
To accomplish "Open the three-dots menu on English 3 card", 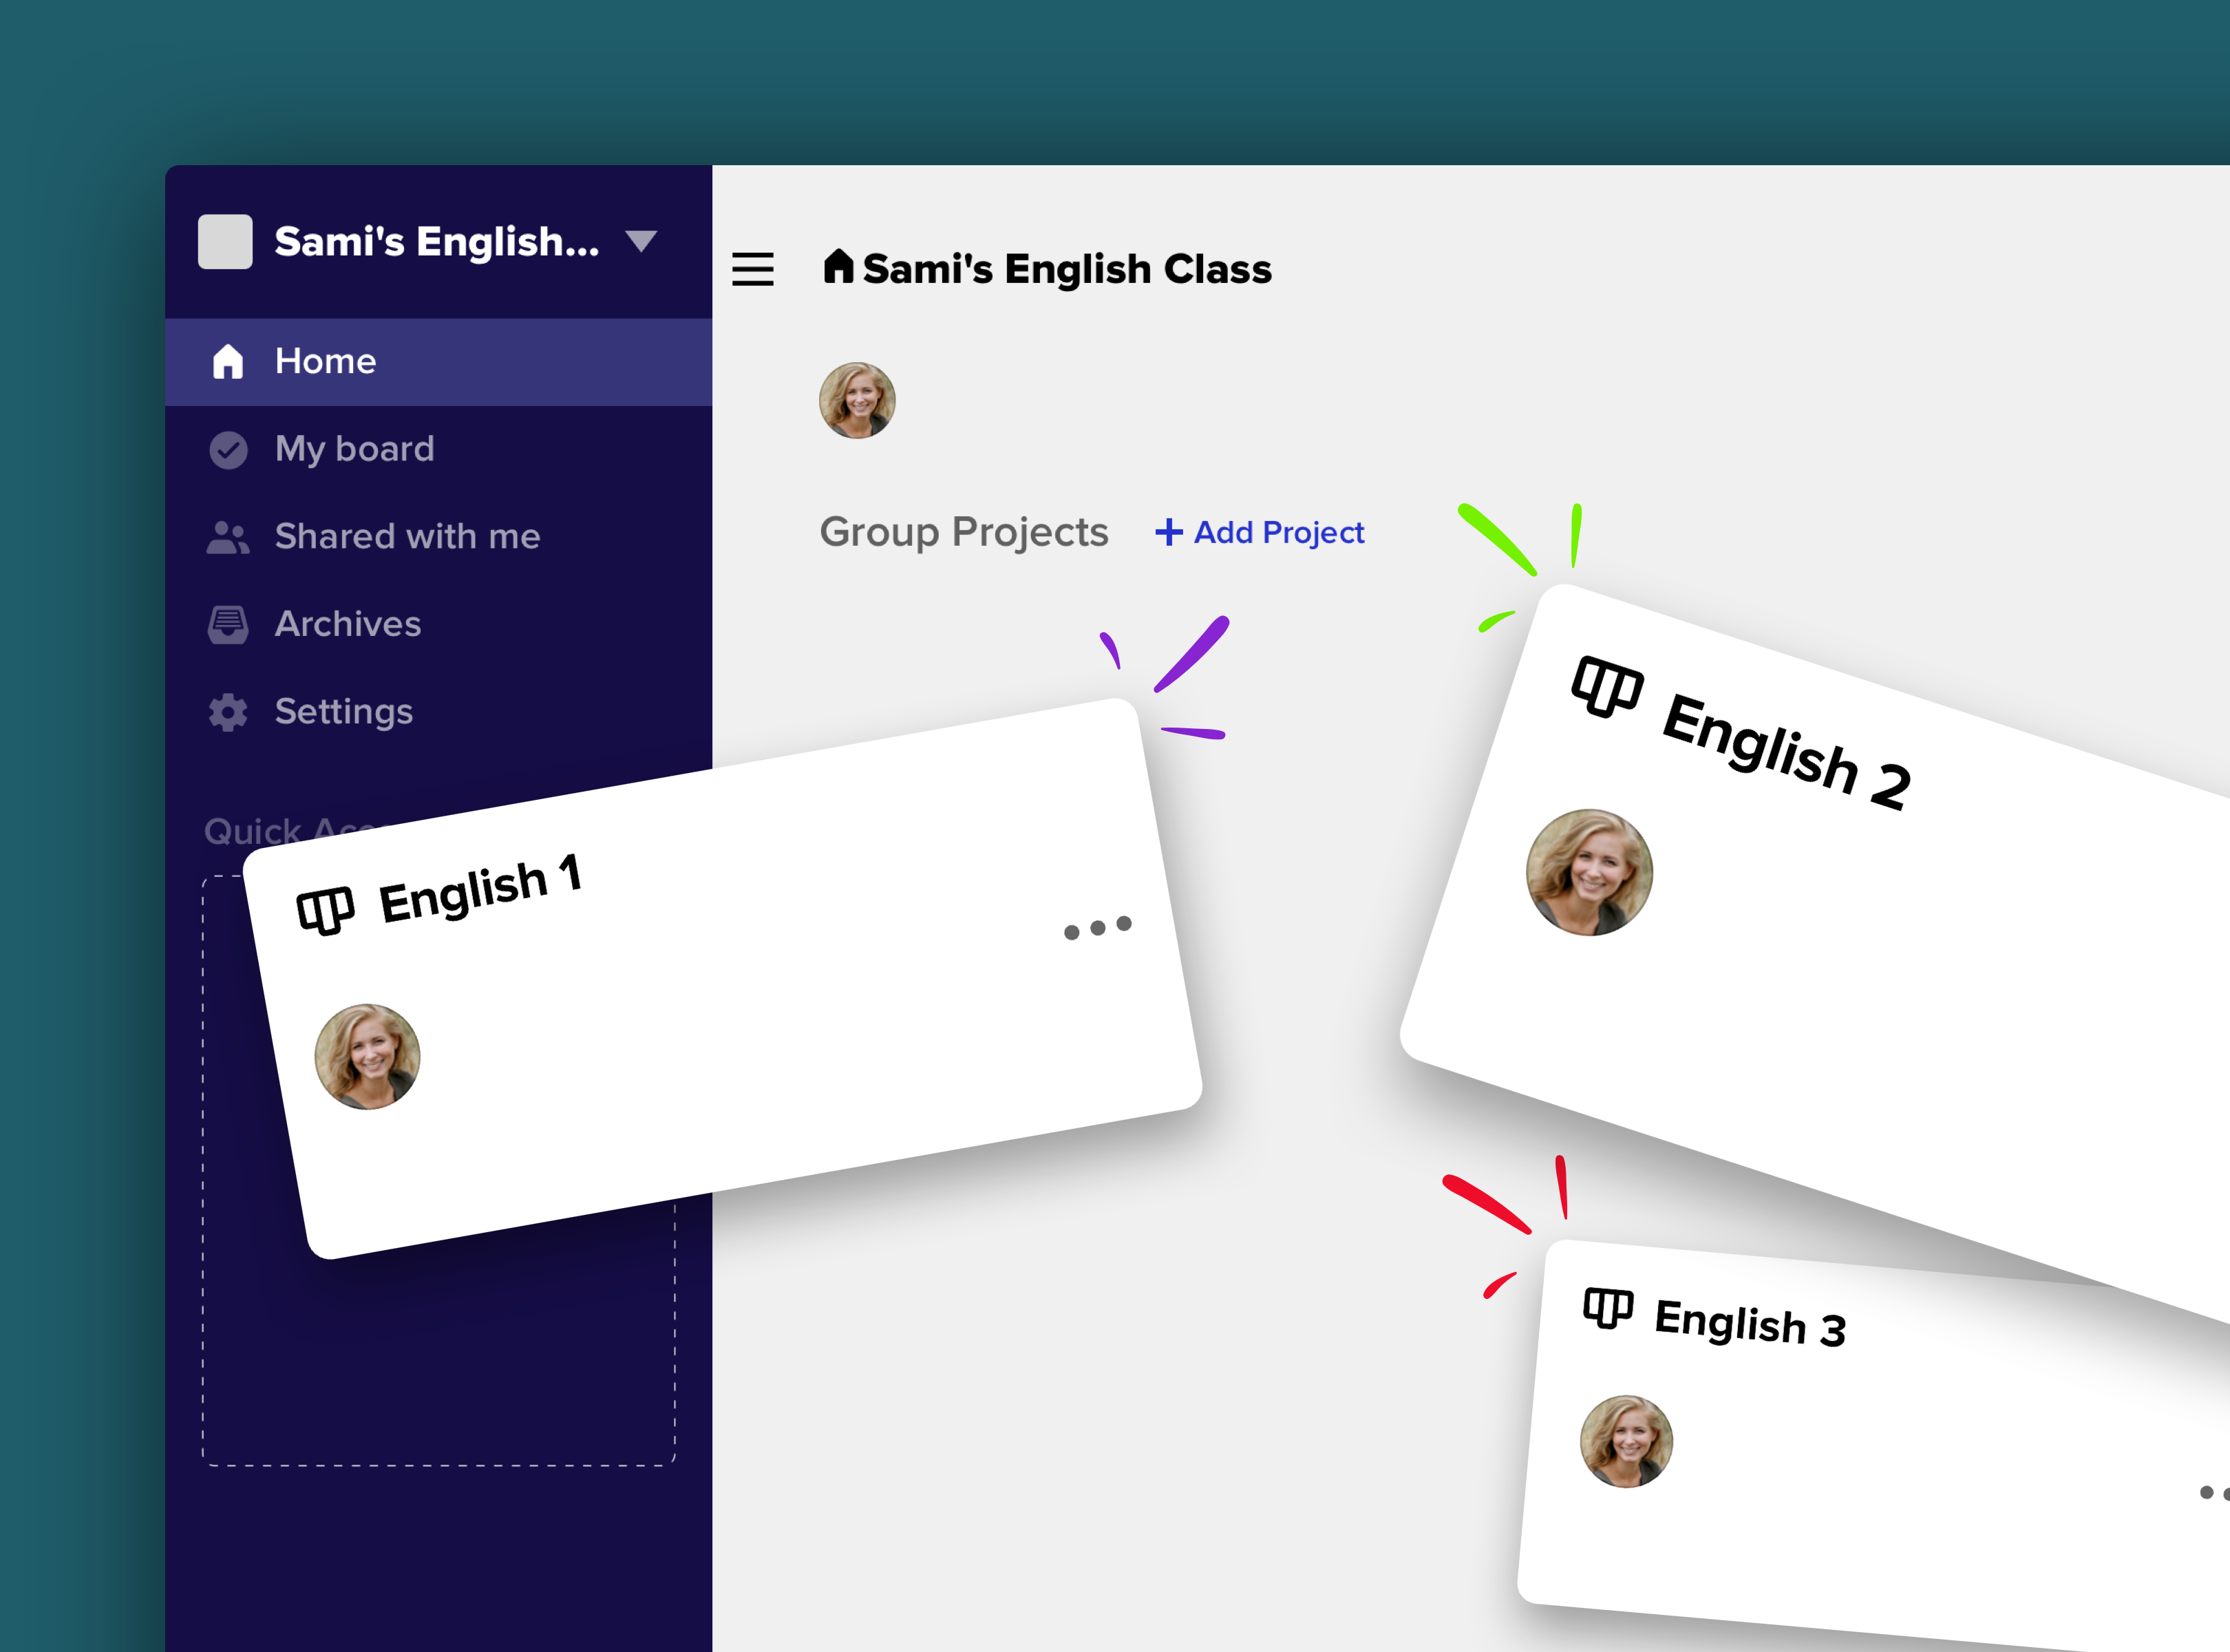I will click(x=2212, y=1493).
